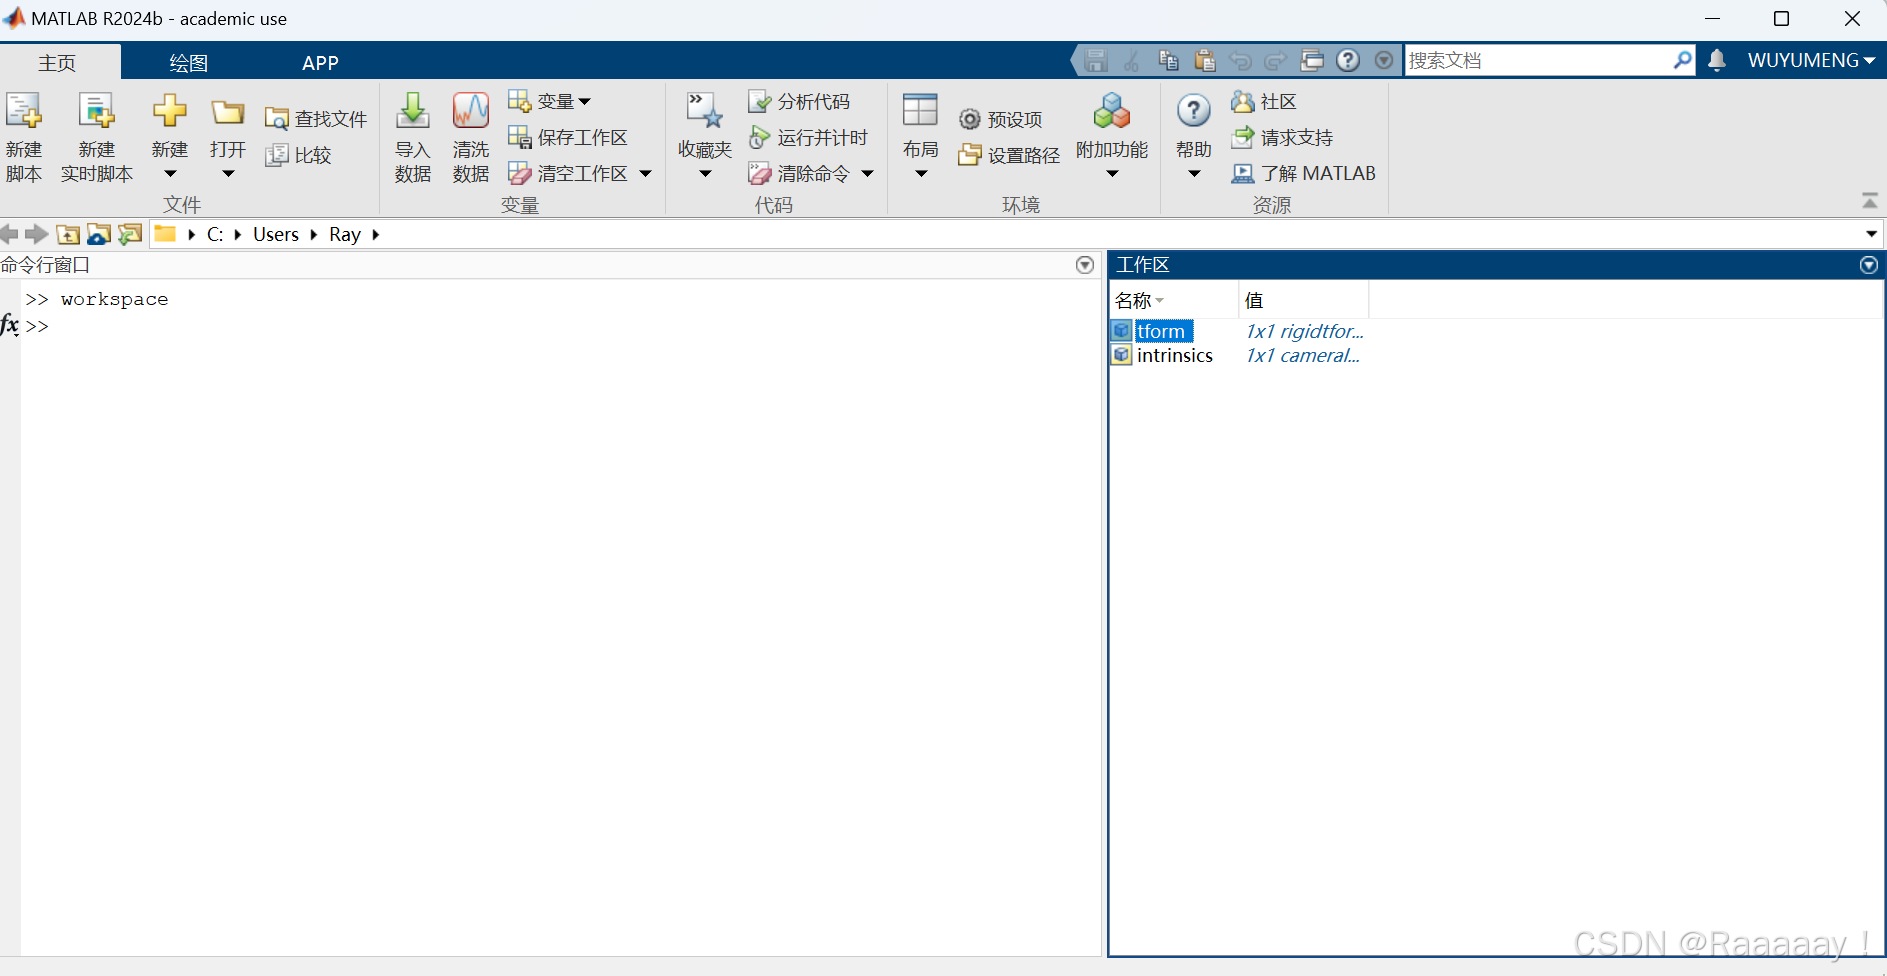Click Clear Commands (清除命令)
The height and width of the screenshot is (976, 1887).
(799, 173)
